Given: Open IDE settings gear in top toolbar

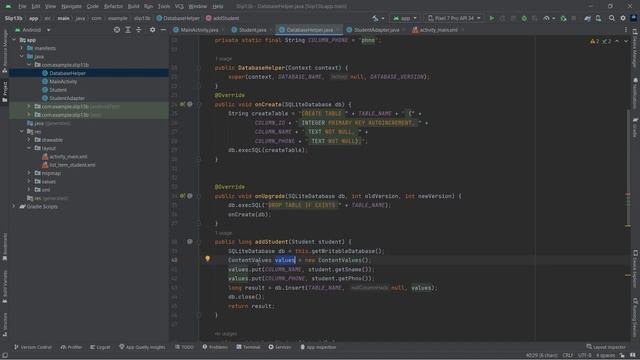Looking at the screenshot, I should (x=623, y=18).
